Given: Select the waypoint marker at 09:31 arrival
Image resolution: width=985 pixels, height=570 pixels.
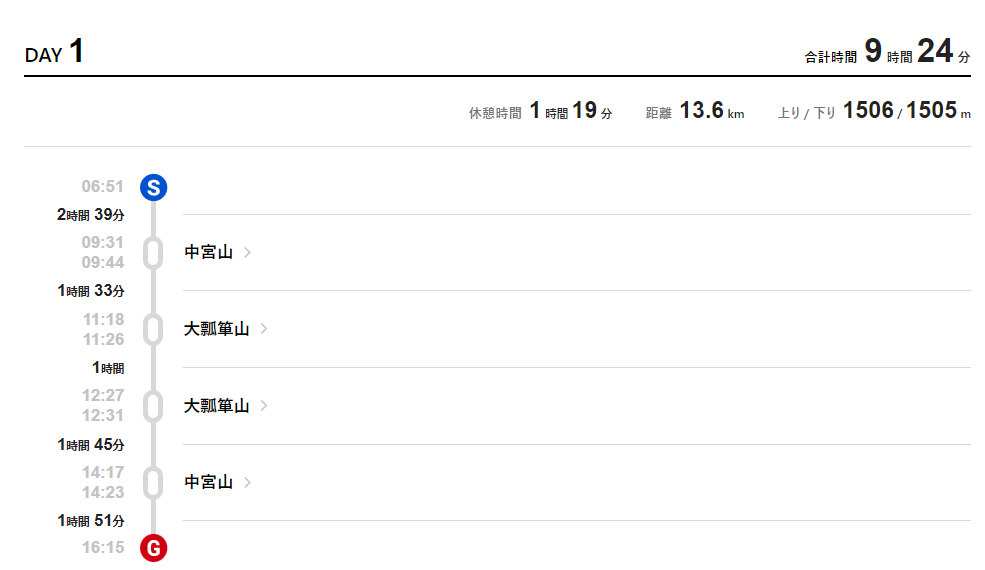Looking at the screenshot, I should 153,253.
